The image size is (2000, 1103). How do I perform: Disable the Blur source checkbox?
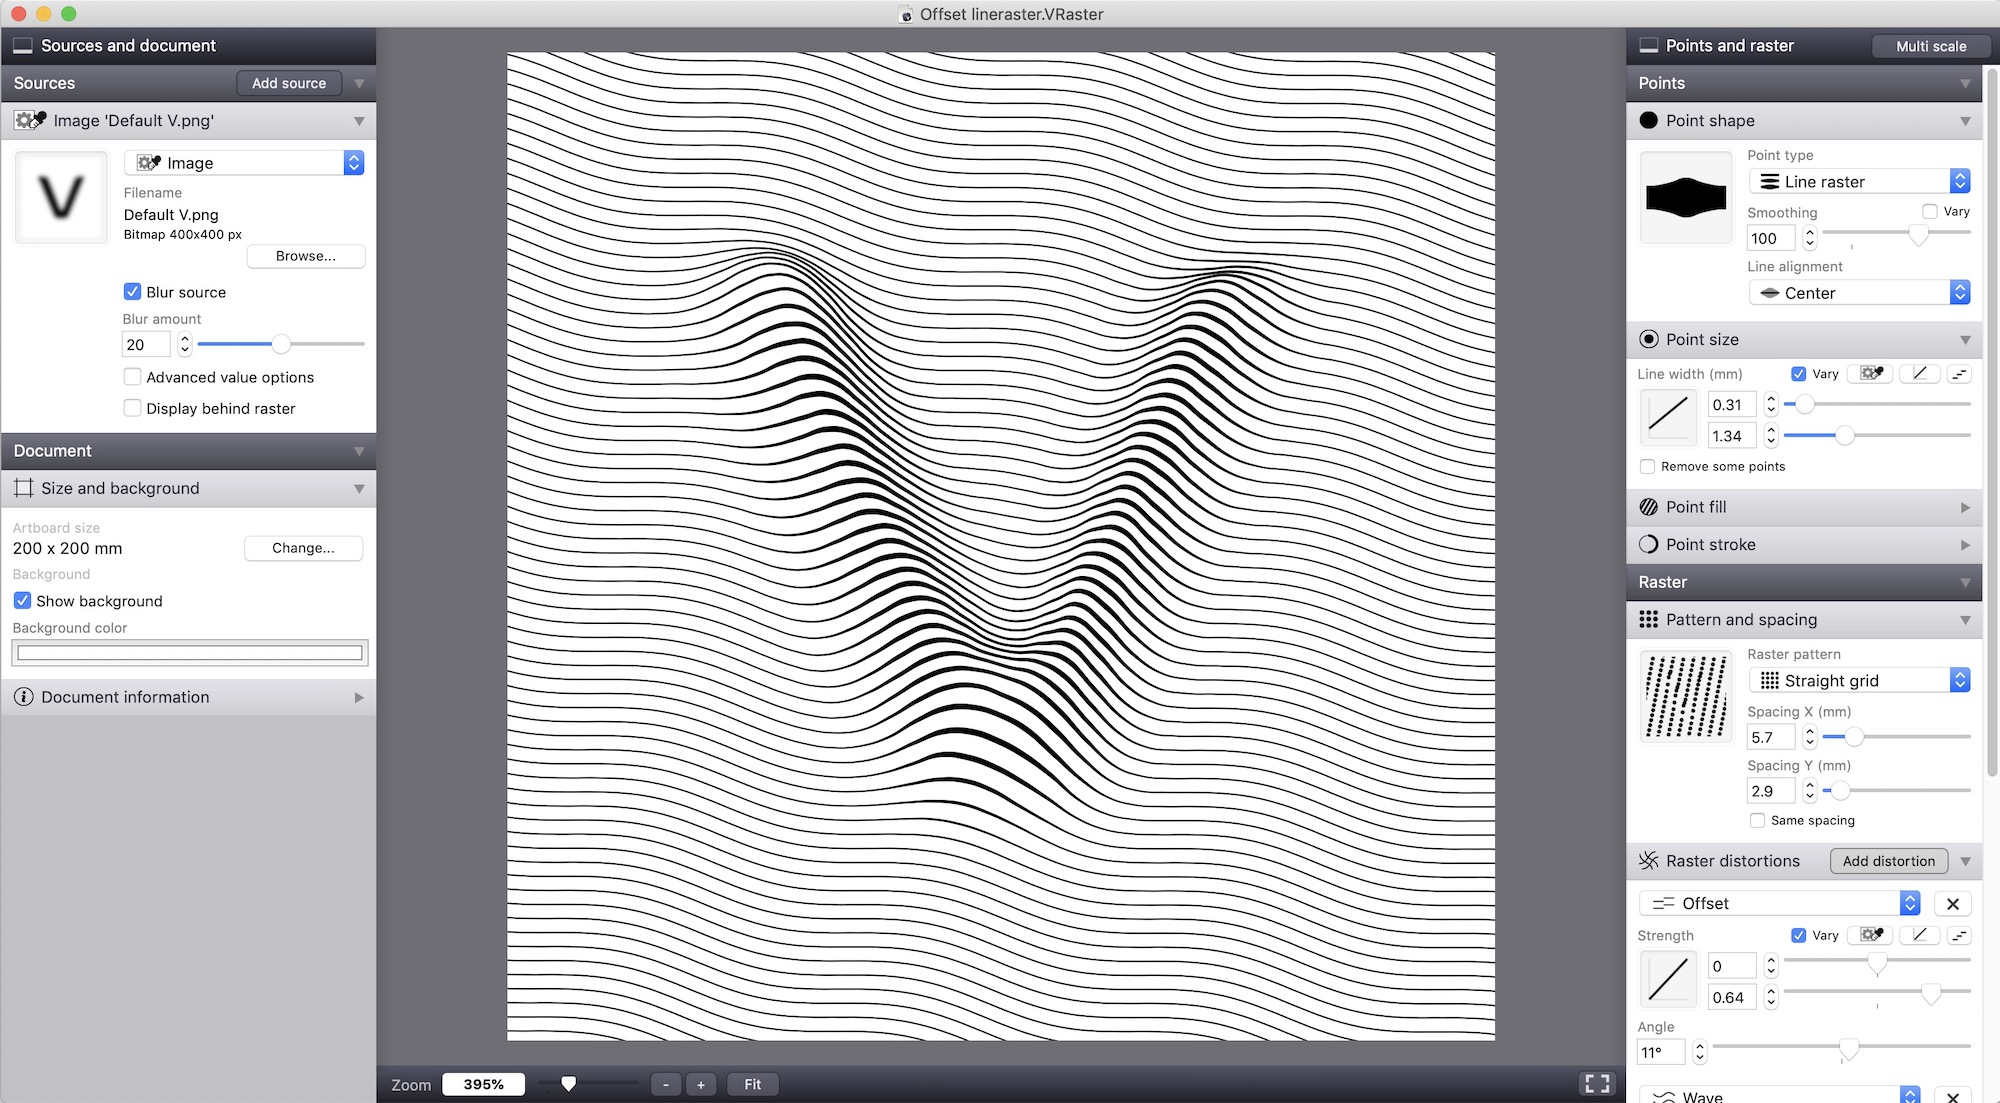point(132,291)
